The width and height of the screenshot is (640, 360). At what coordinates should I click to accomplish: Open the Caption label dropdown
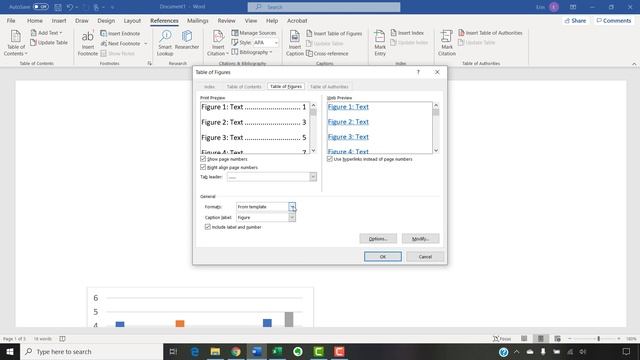[x=292, y=218]
